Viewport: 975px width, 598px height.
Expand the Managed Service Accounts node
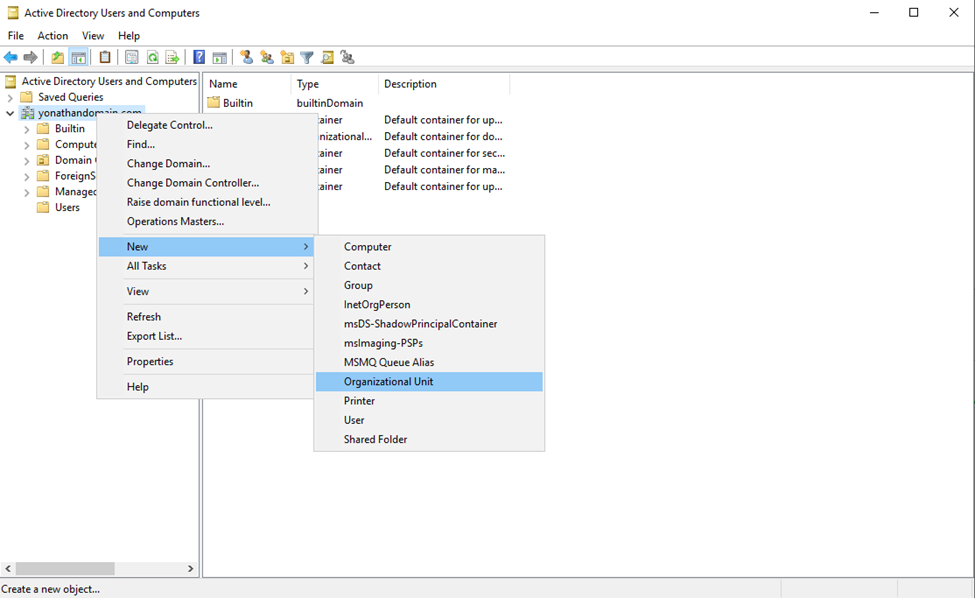point(26,192)
